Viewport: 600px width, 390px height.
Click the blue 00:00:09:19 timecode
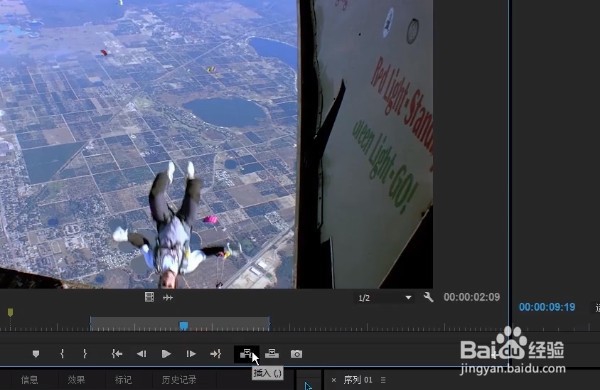(x=547, y=307)
